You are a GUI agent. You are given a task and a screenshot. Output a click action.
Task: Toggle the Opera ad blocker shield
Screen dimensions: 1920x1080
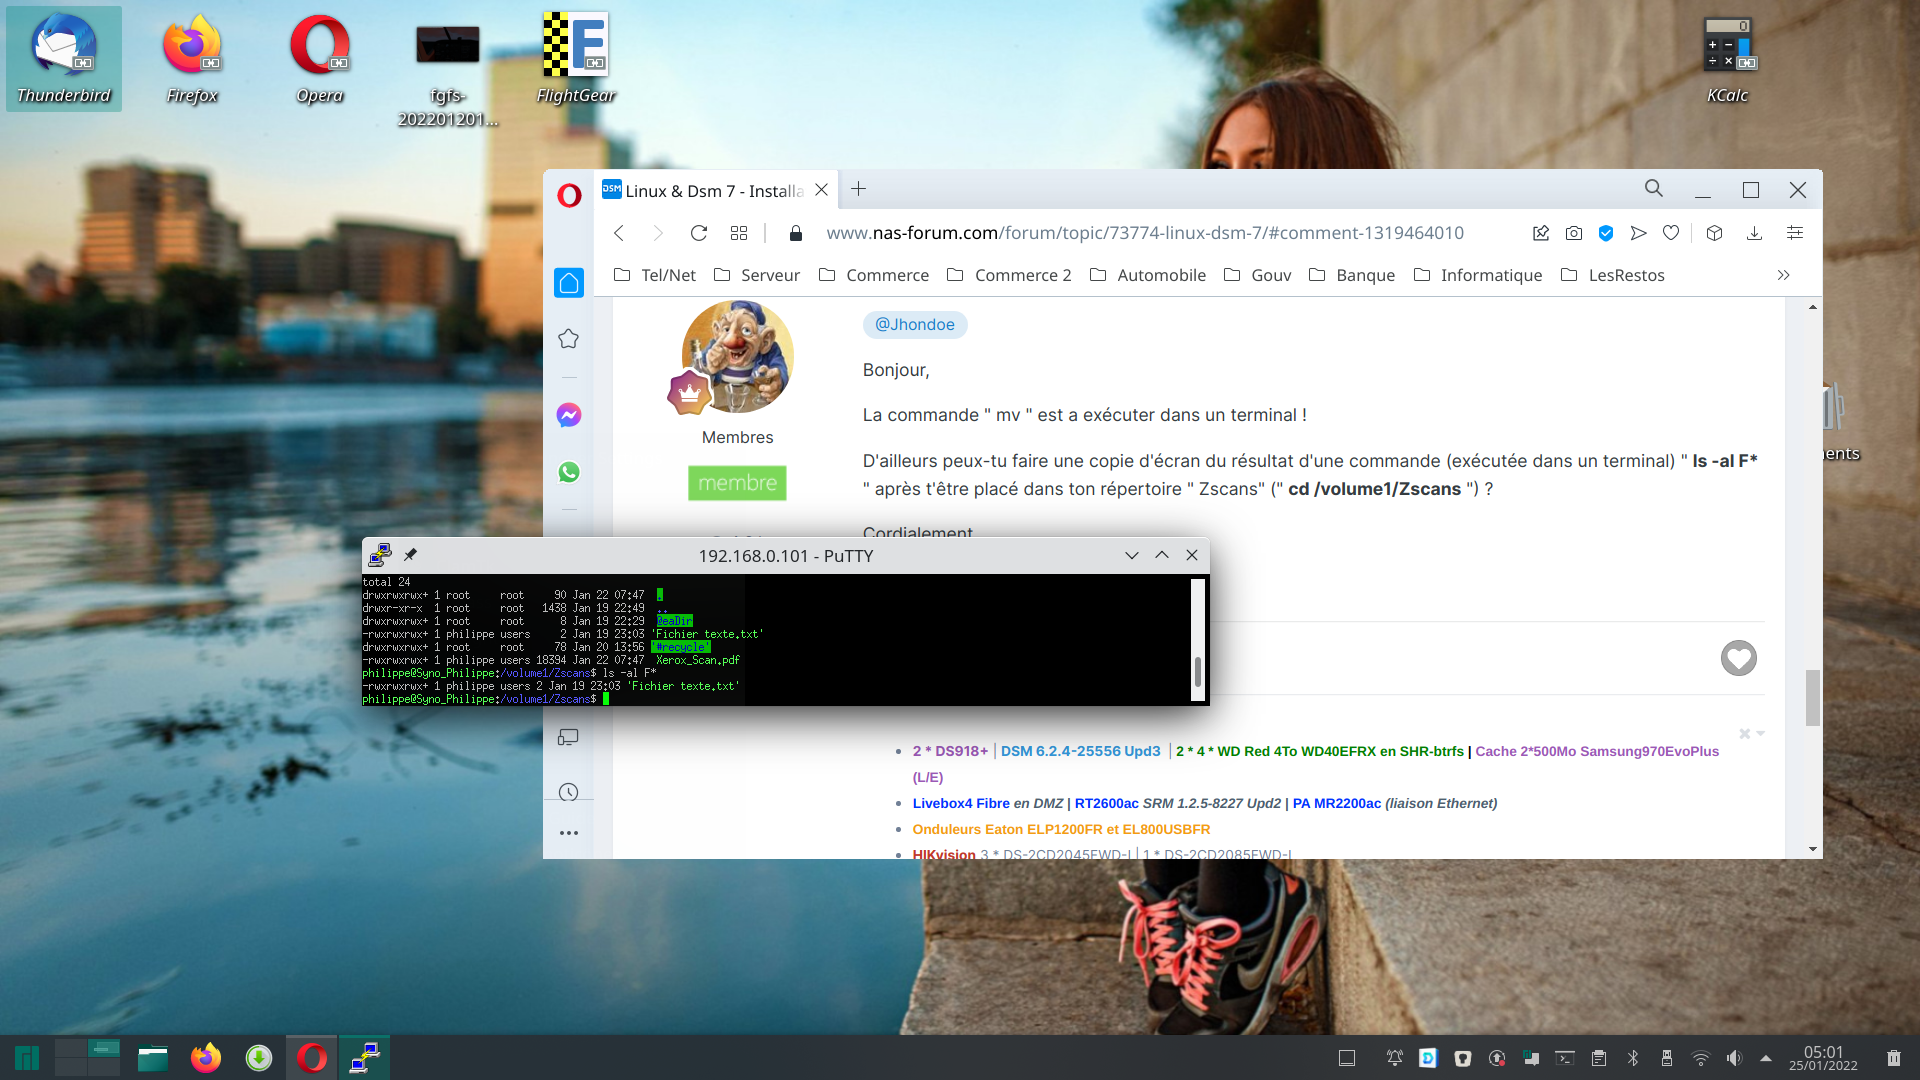coord(1606,233)
